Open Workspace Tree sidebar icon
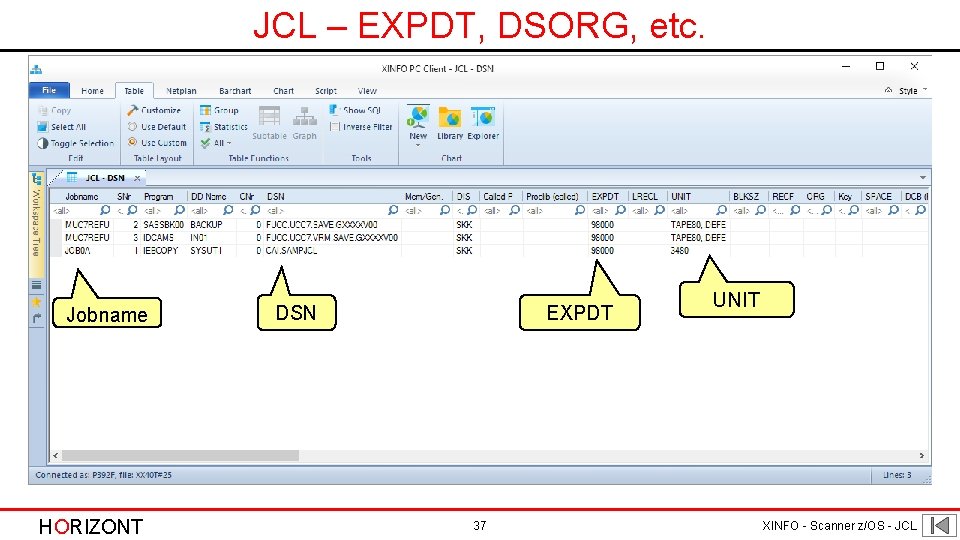The height and width of the screenshot is (540, 960). click(37, 179)
